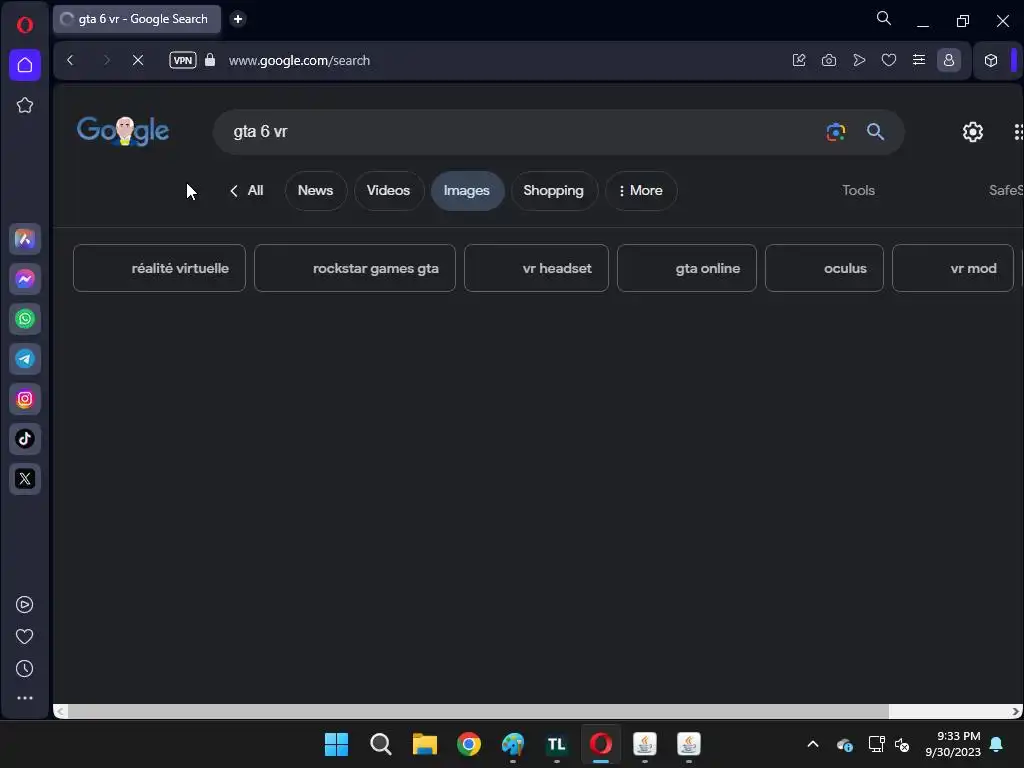The image size is (1024, 768).
Task: Open File Explorer from taskbar
Action: (x=424, y=744)
